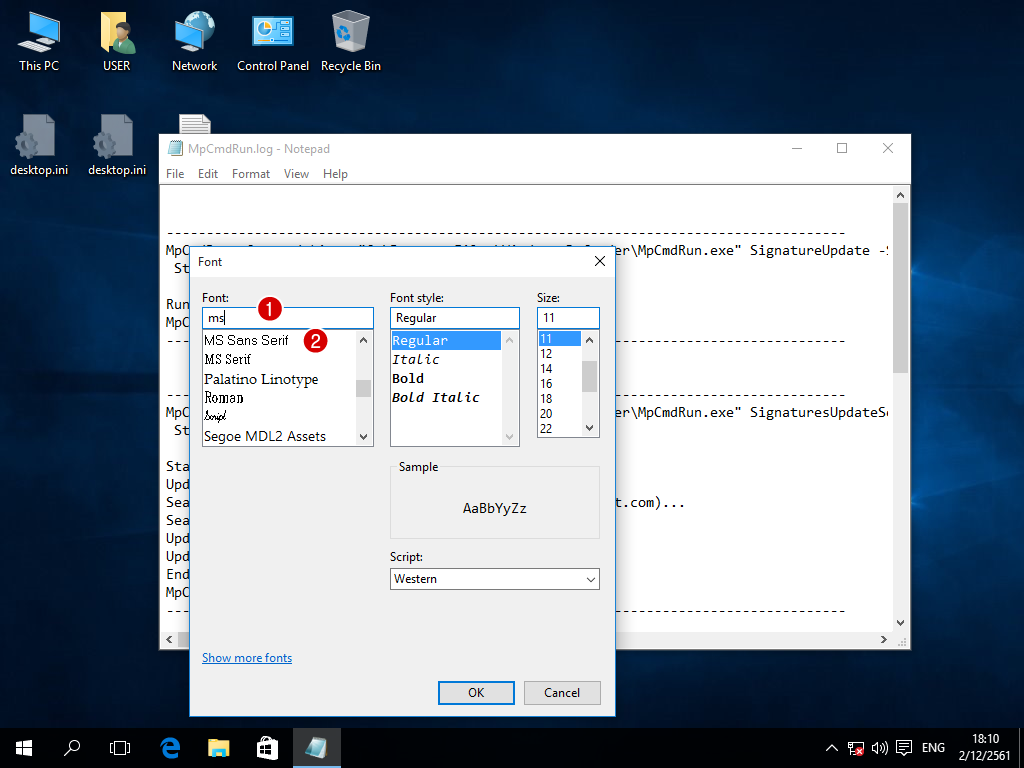
Task: Click the OK button
Action: click(476, 693)
